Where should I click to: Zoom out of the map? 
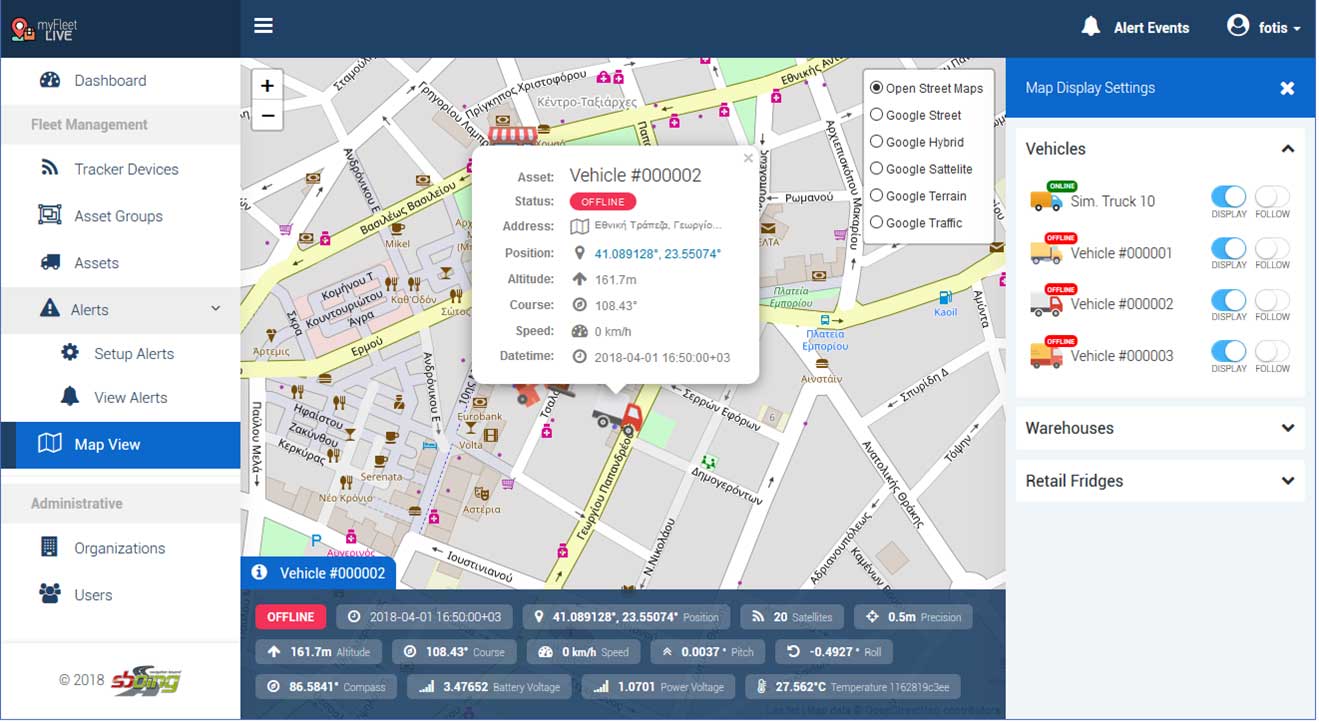(x=267, y=115)
